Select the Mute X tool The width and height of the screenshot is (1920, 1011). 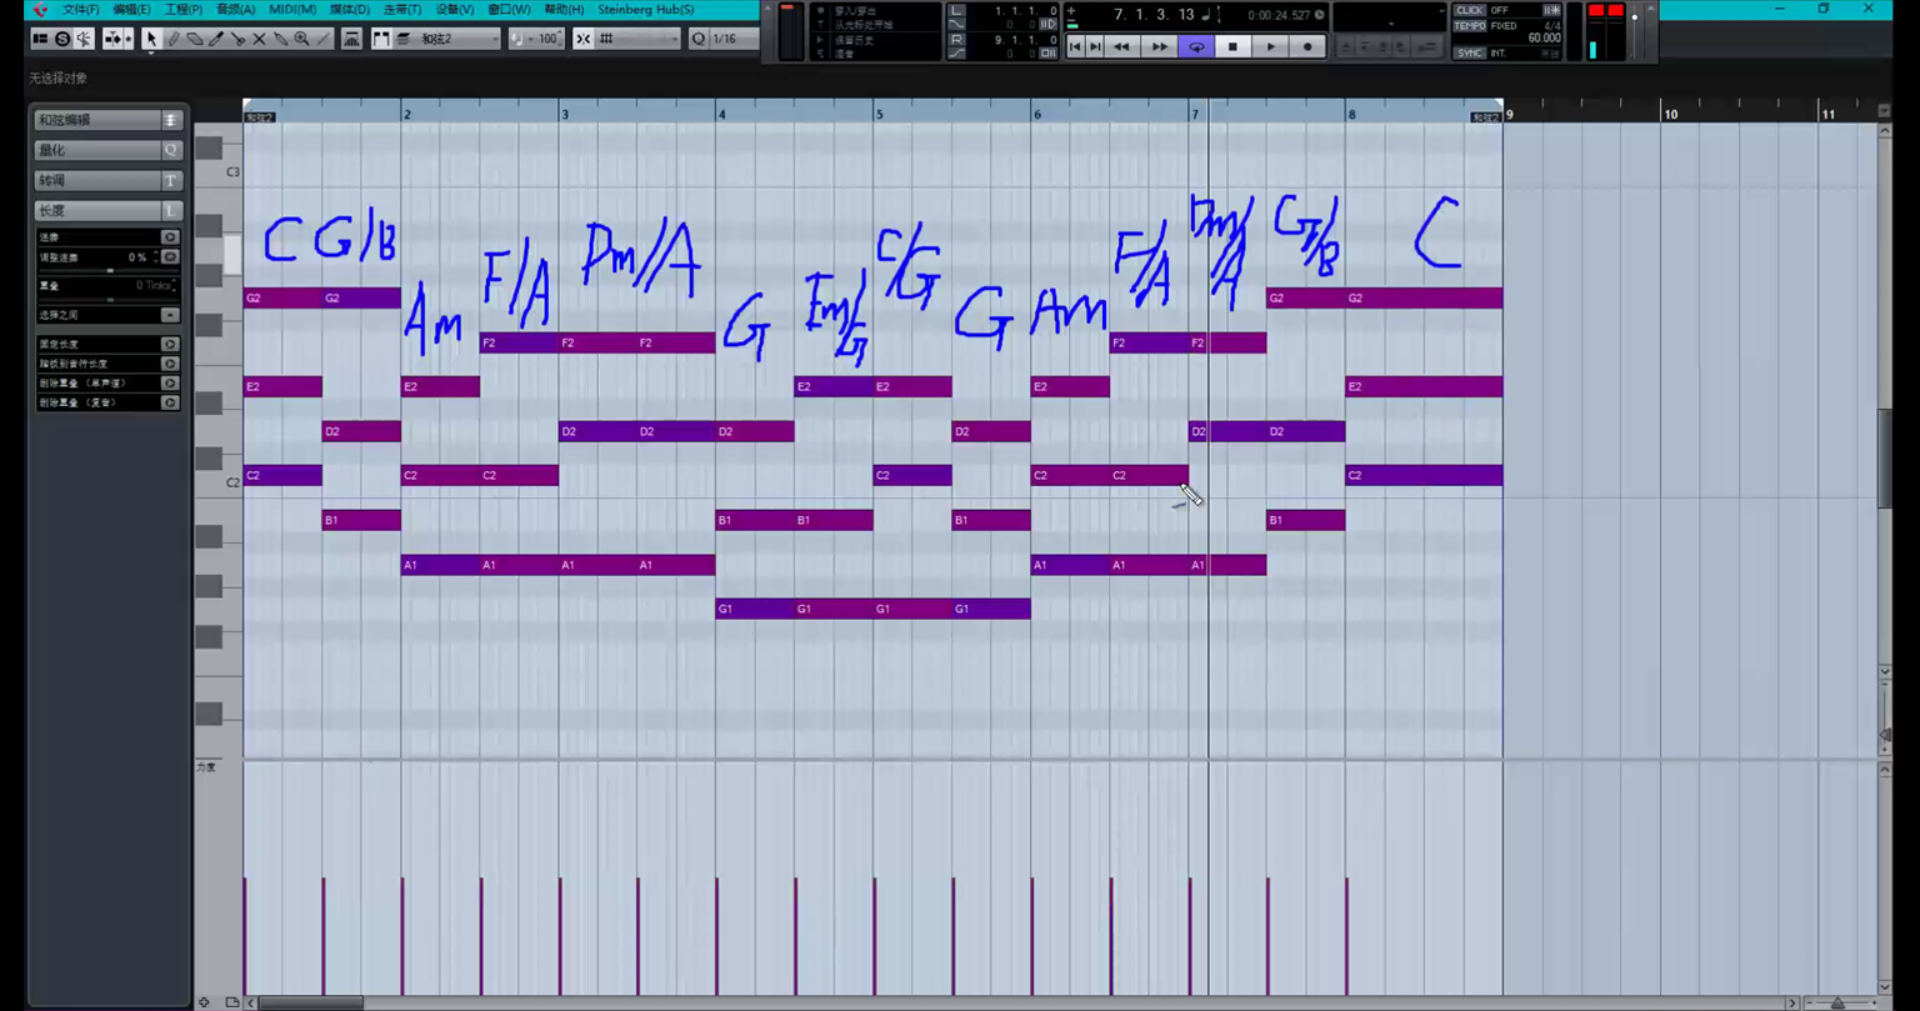point(259,39)
